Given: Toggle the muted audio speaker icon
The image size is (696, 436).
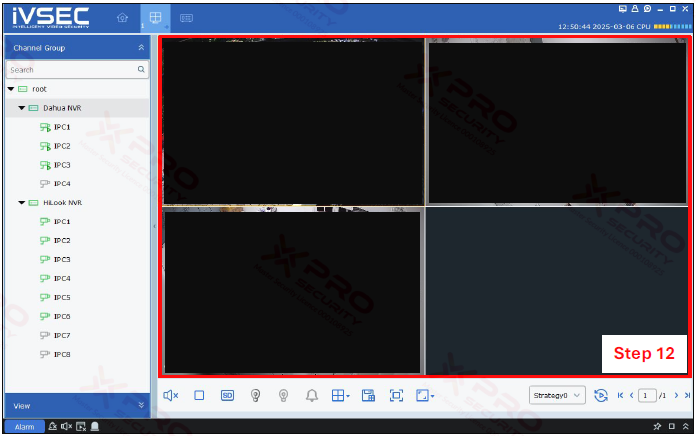Looking at the screenshot, I should pos(170,395).
